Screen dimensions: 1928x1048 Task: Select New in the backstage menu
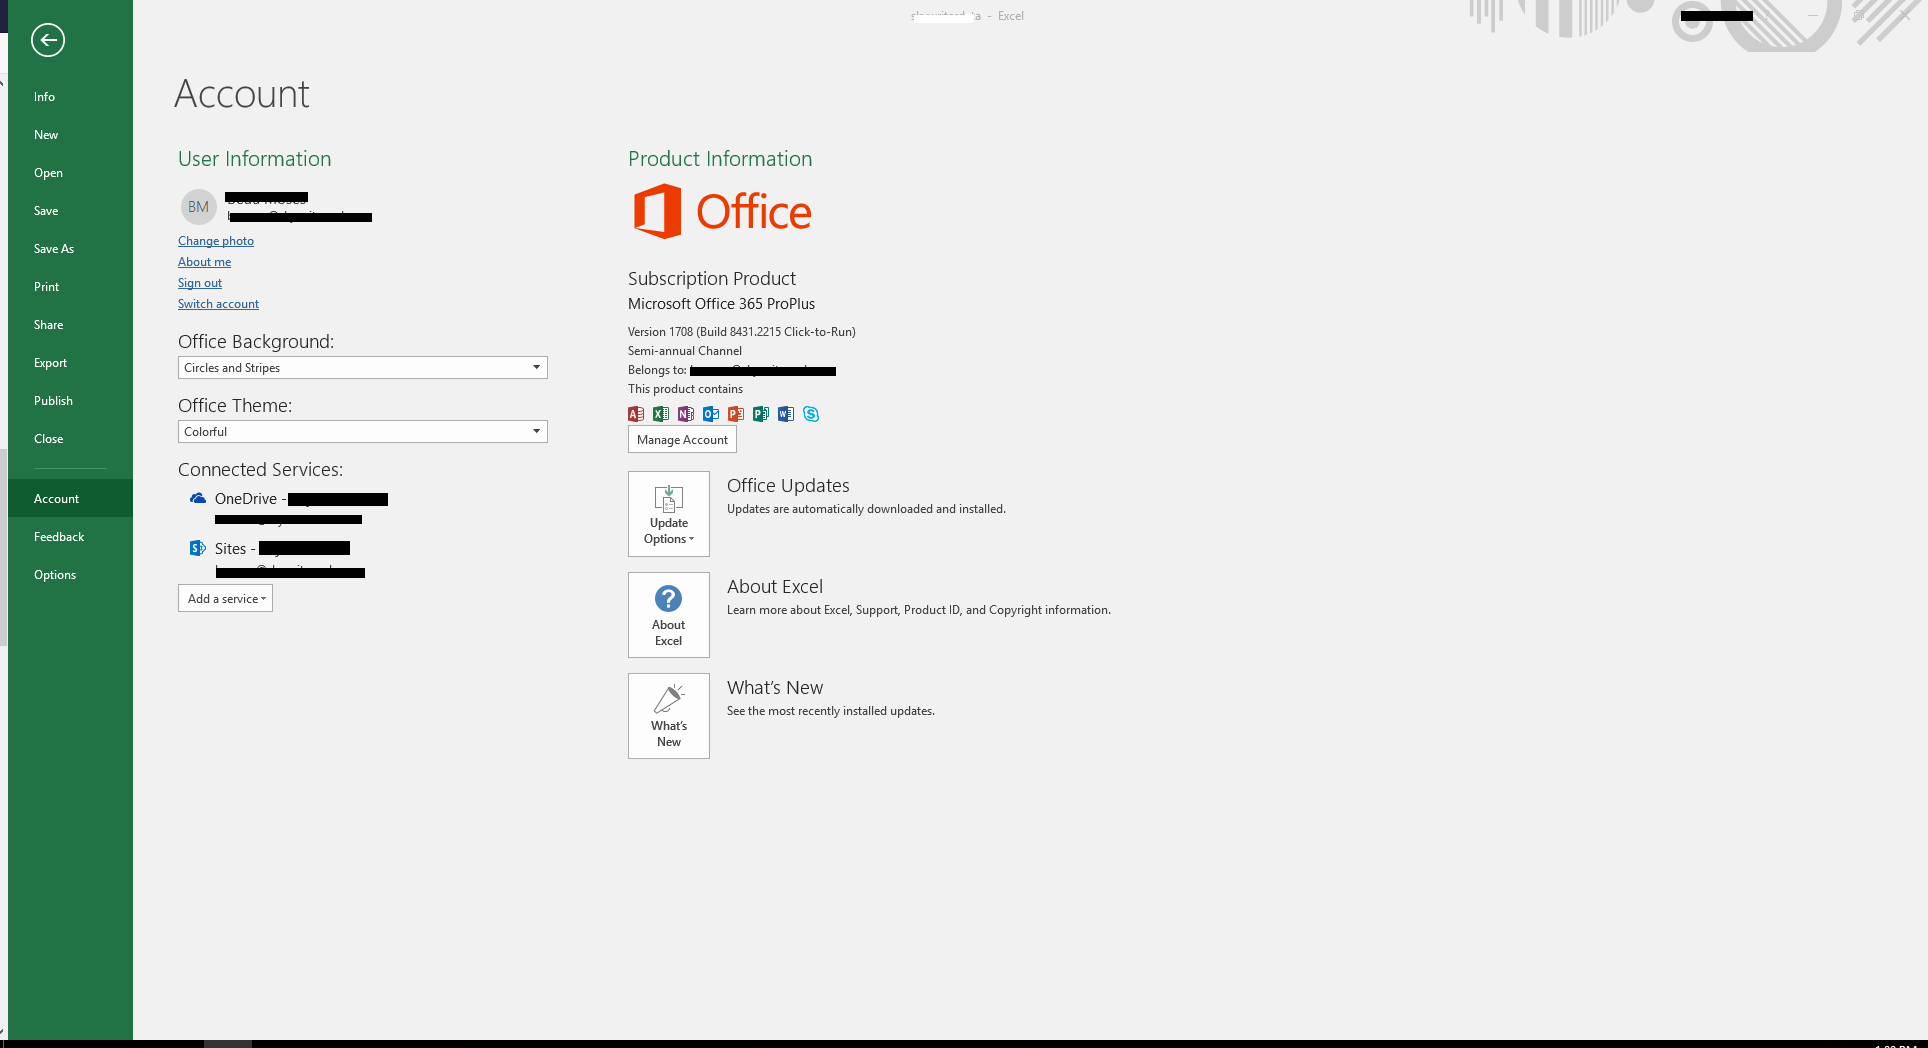70,135
